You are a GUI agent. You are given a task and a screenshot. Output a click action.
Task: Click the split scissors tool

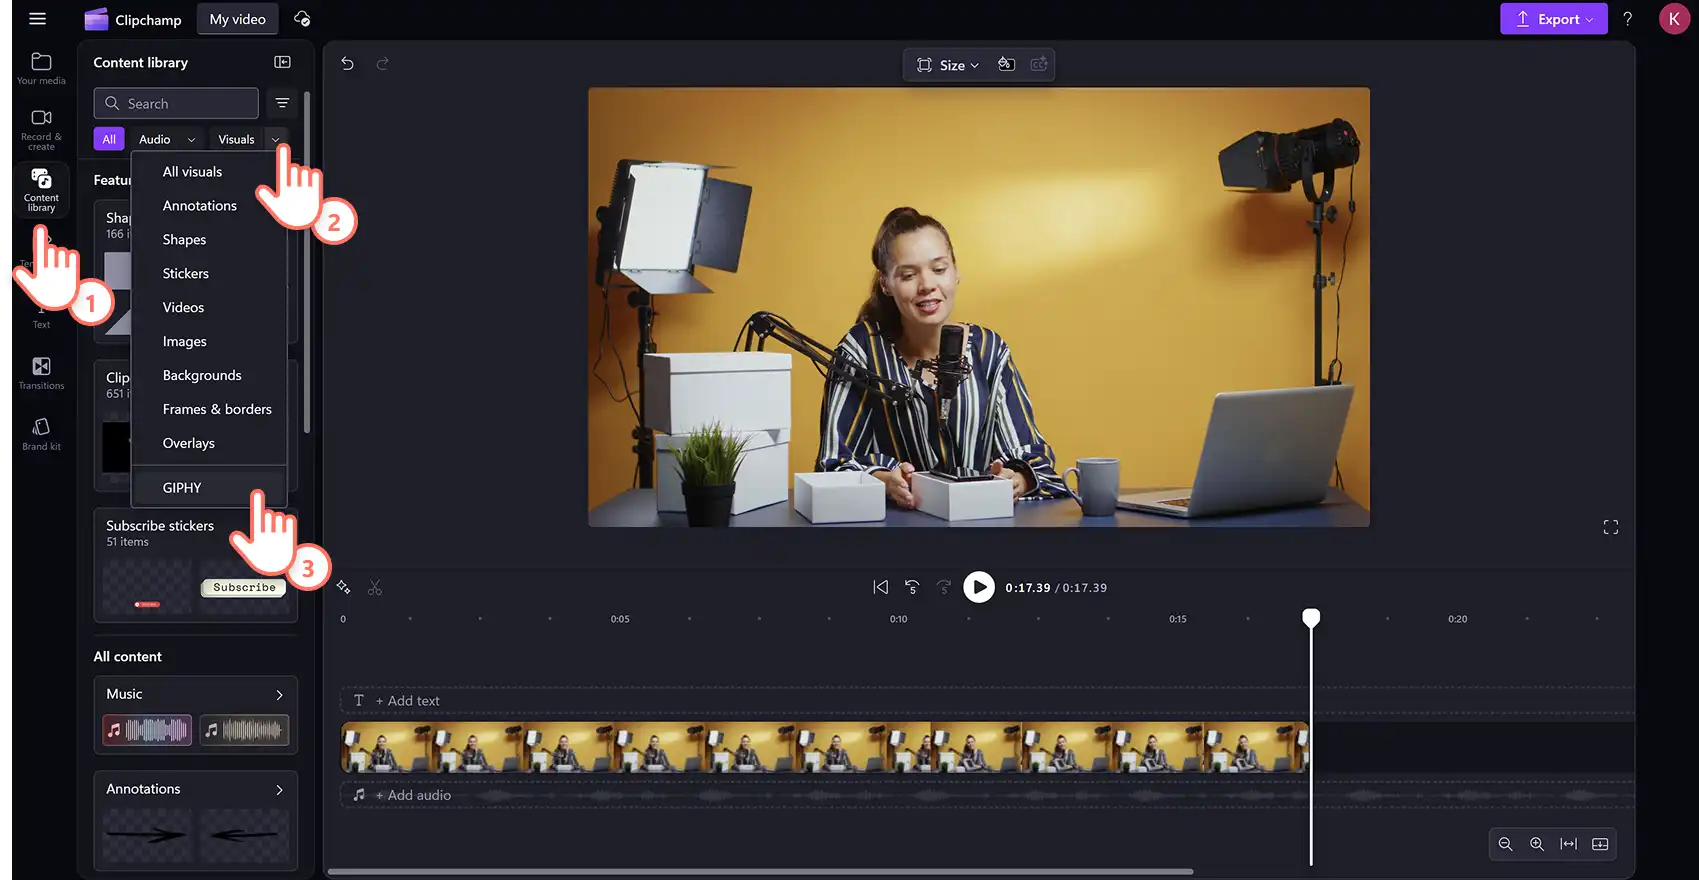[x=375, y=588]
